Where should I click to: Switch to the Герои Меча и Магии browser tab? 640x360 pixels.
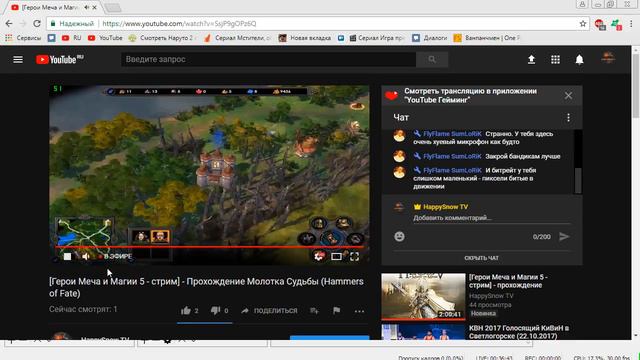(49, 7)
